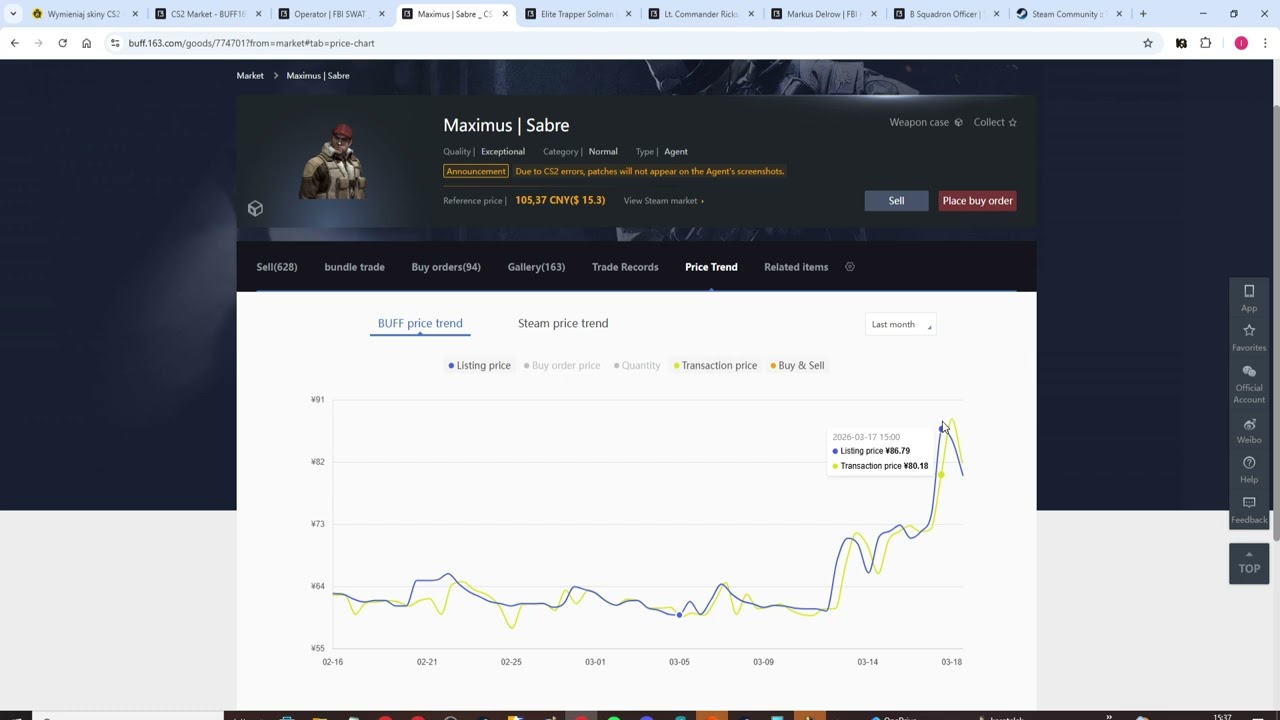View site information icon in address bar

(115, 43)
